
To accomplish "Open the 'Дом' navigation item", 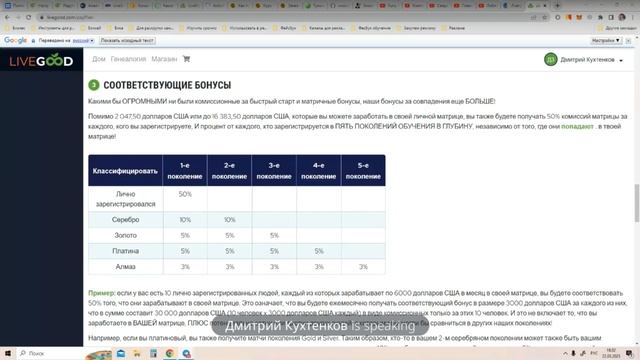I will tap(99, 59).
